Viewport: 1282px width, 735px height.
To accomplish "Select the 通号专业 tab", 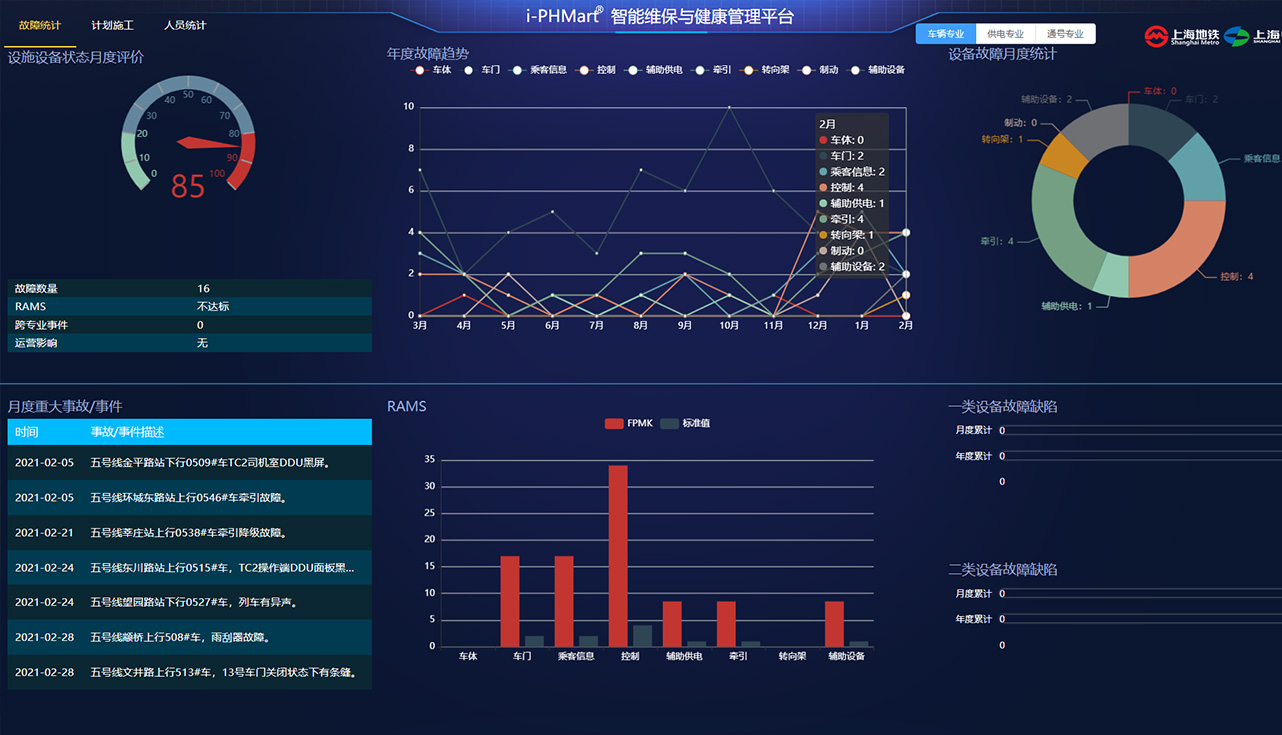I will click(1065, 34).
